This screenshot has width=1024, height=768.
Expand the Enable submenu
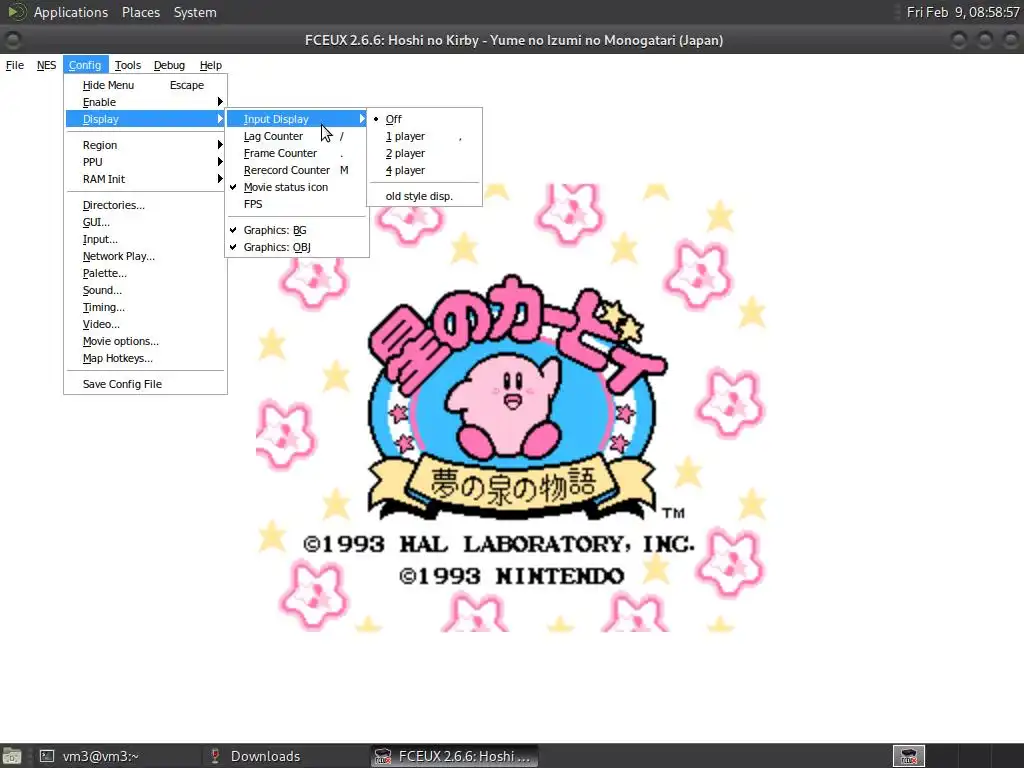click(x=145, y=102)
